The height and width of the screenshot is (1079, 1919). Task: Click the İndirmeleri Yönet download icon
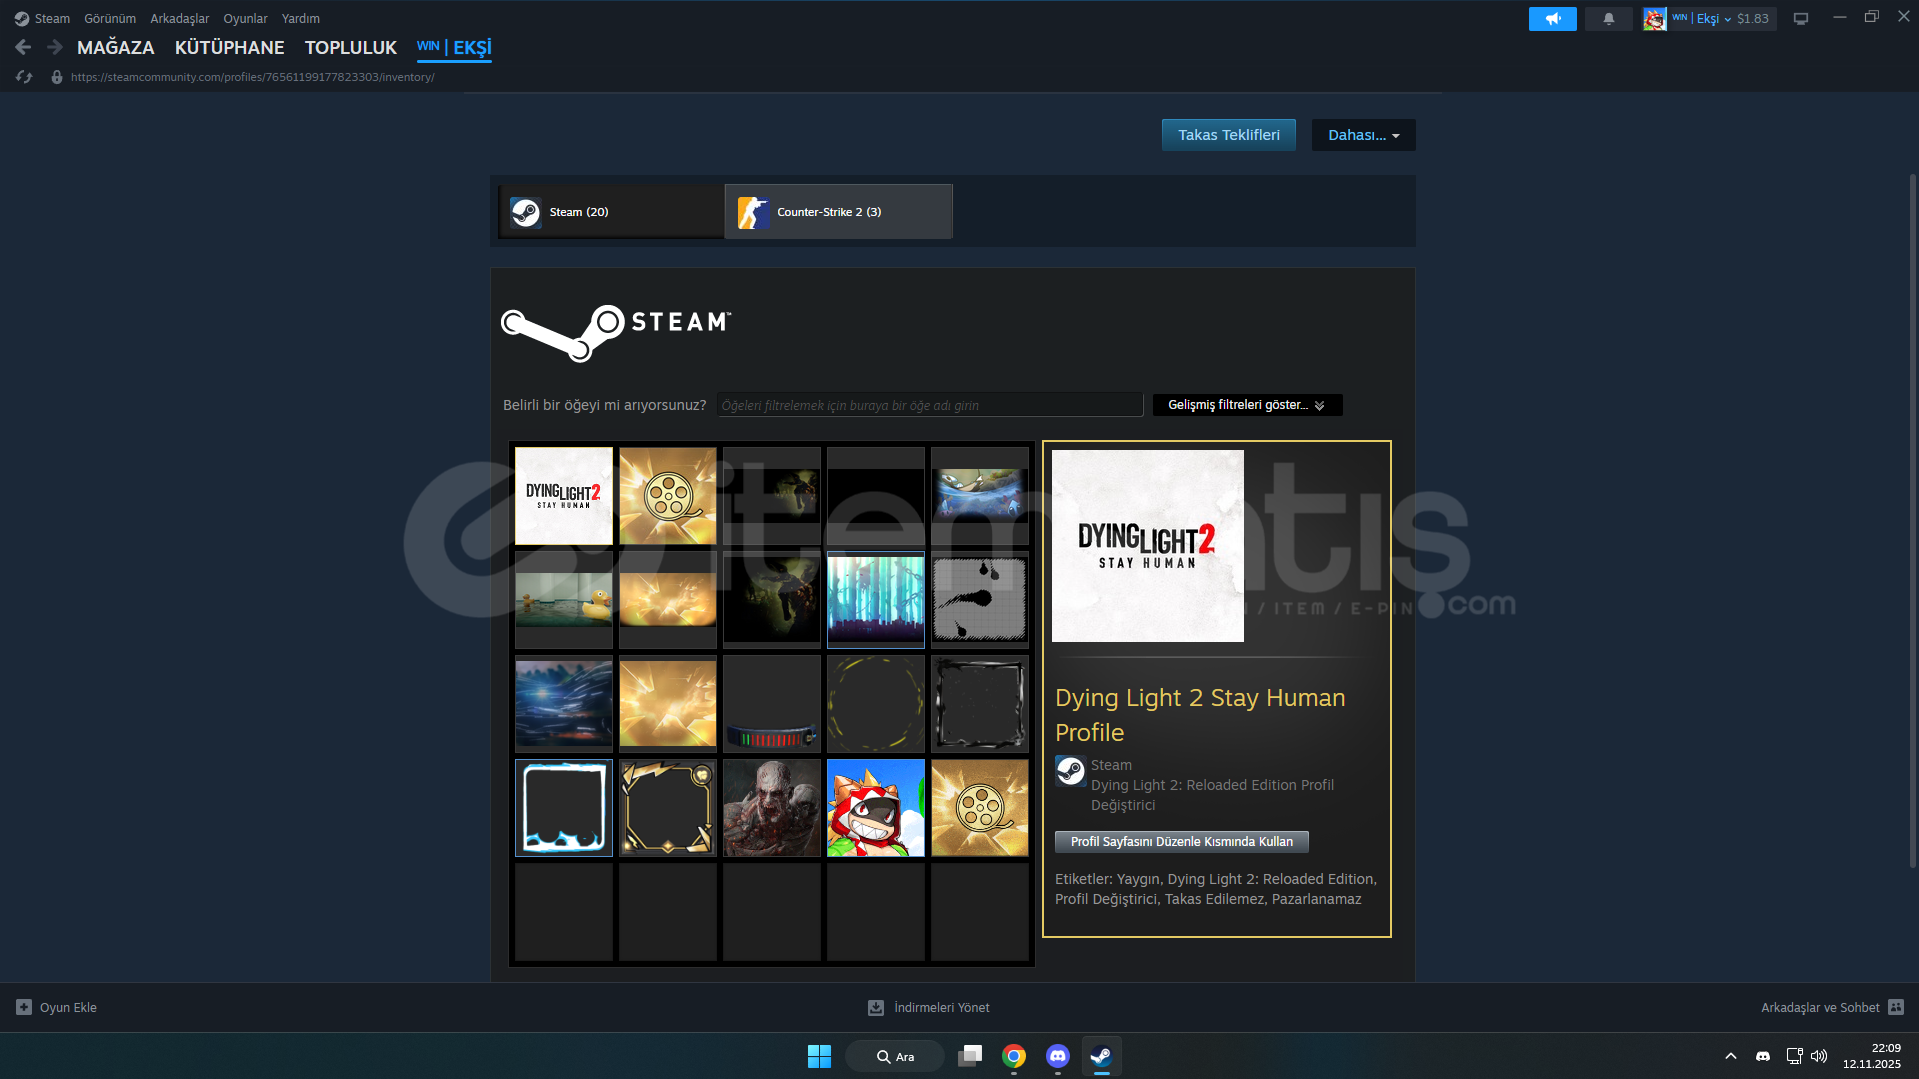pos(876,1007)
